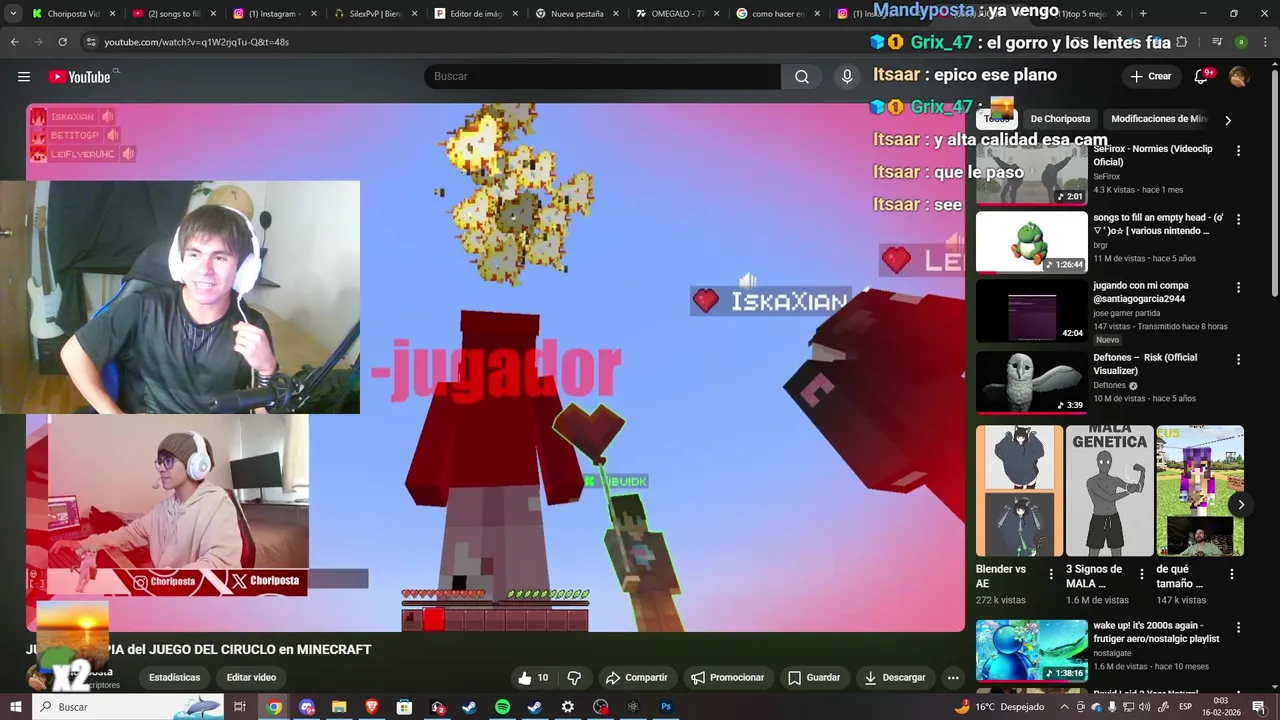The width and height of the screenshot is (1280, 720).
Task: Like the video with thumbs up
Action: pos(534,677)
